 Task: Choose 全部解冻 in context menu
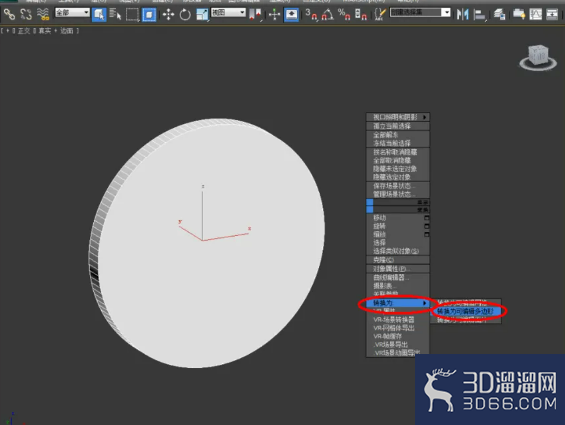(398, 135)
